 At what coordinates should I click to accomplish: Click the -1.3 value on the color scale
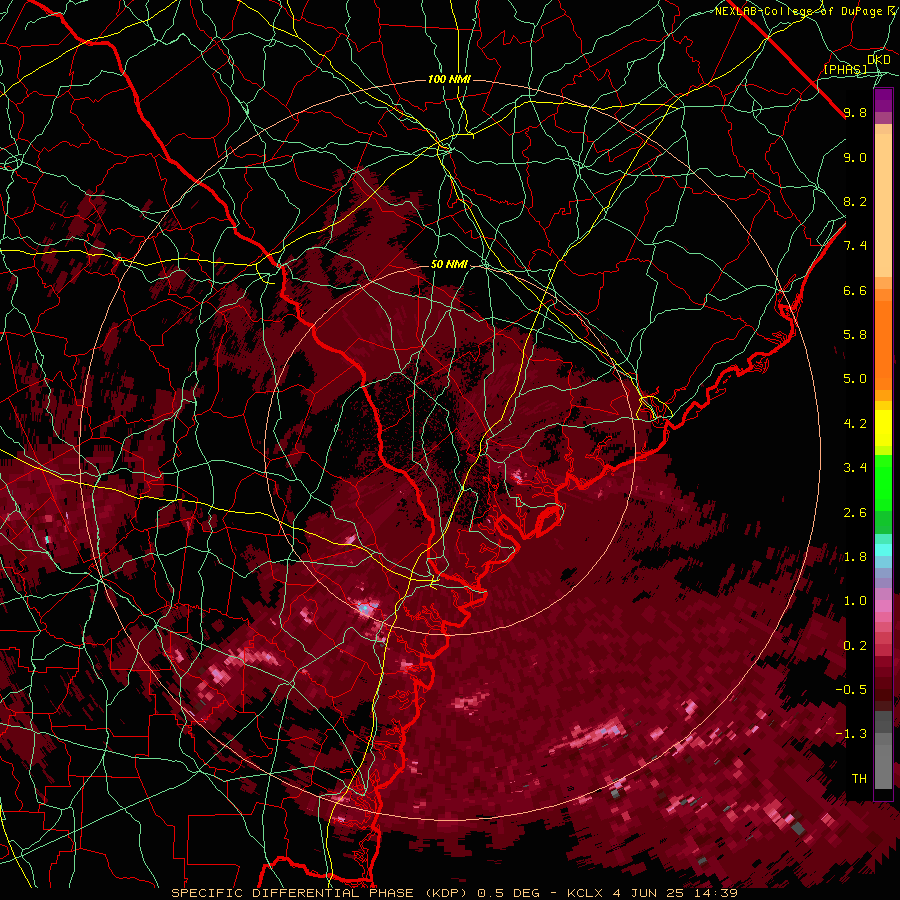851,734
